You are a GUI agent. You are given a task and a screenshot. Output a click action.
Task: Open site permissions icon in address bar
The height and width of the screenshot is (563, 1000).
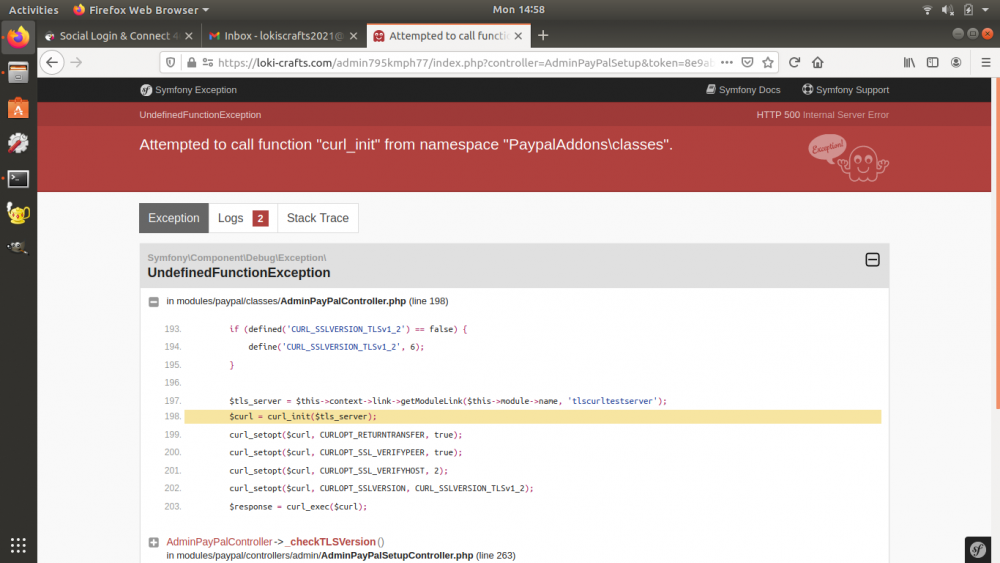pos(208,62)
